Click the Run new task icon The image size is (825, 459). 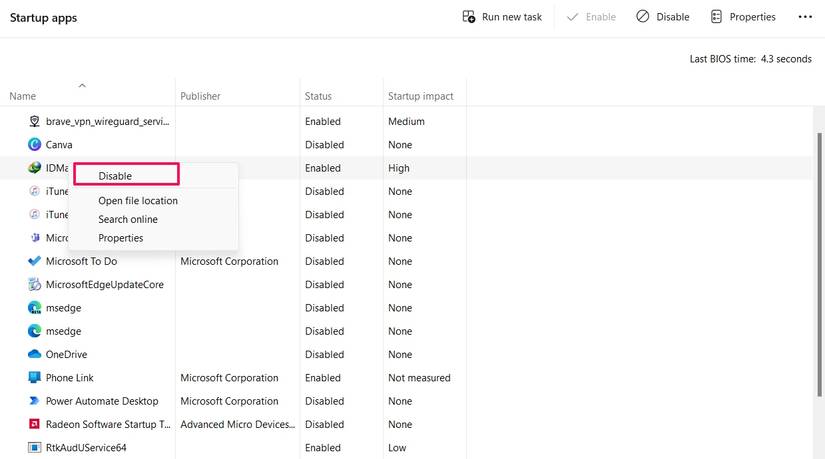[468, 17]
